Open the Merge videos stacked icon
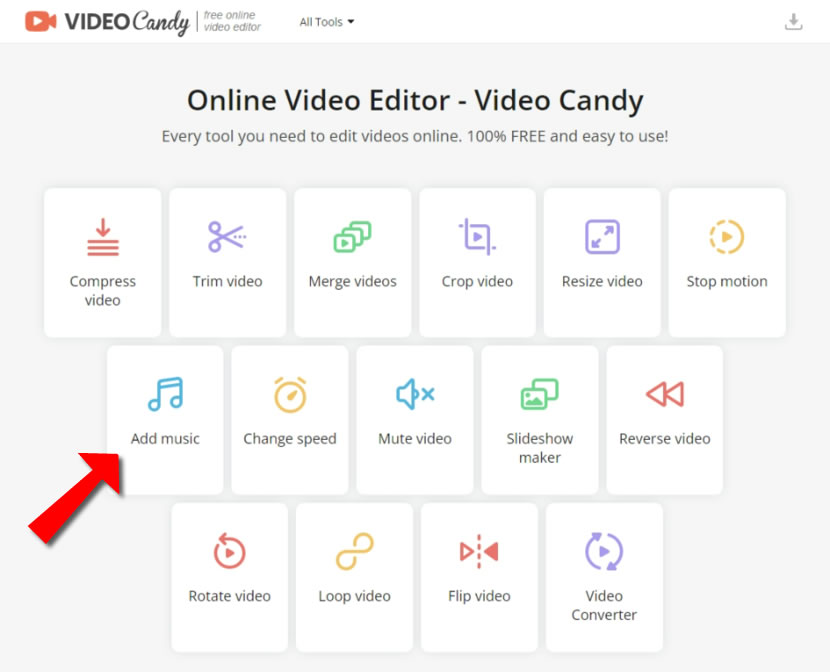The height and width of the screenshot is (672, 830). pyautogui.click(x=353, y=237)
